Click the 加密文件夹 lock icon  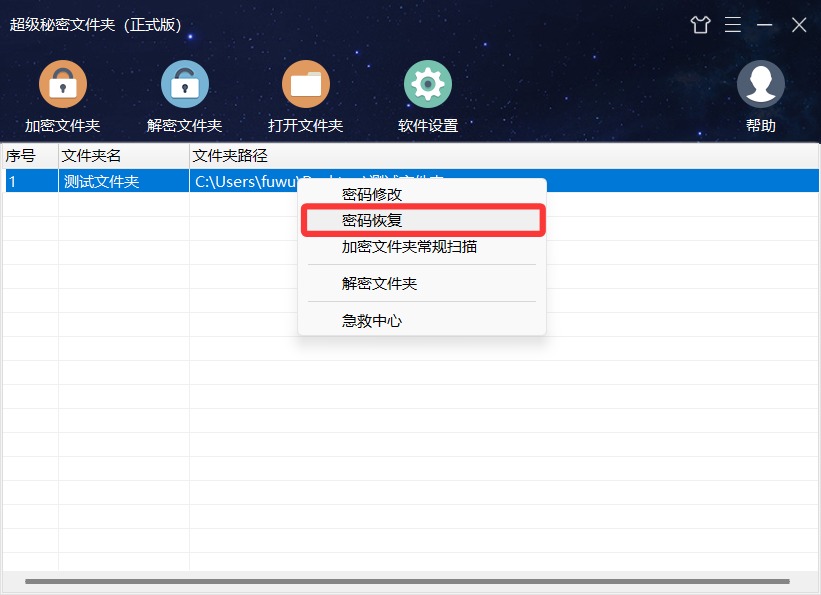pyautogui.click(x=63, y=84)
